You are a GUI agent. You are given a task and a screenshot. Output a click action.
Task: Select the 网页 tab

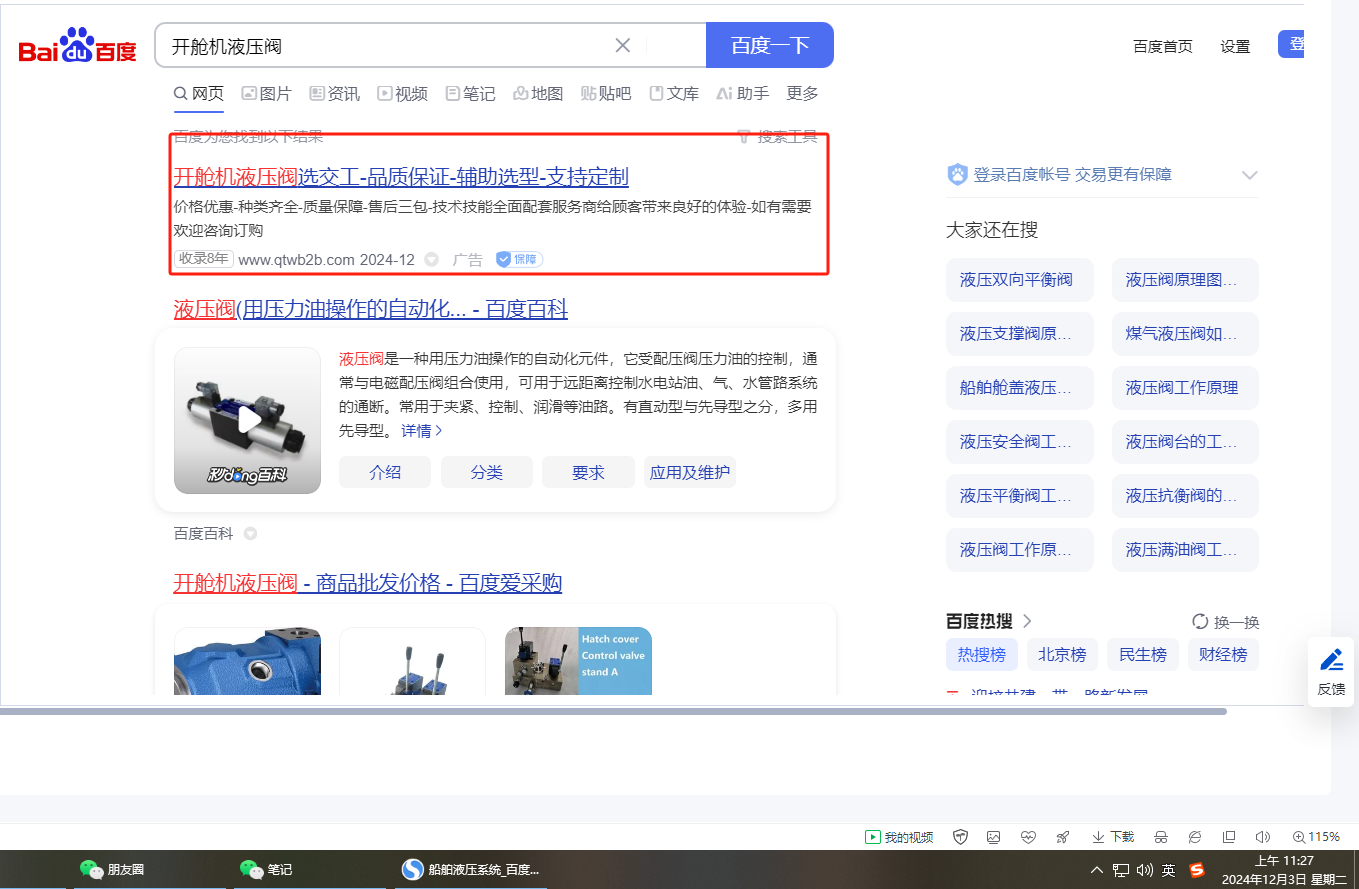199,93
